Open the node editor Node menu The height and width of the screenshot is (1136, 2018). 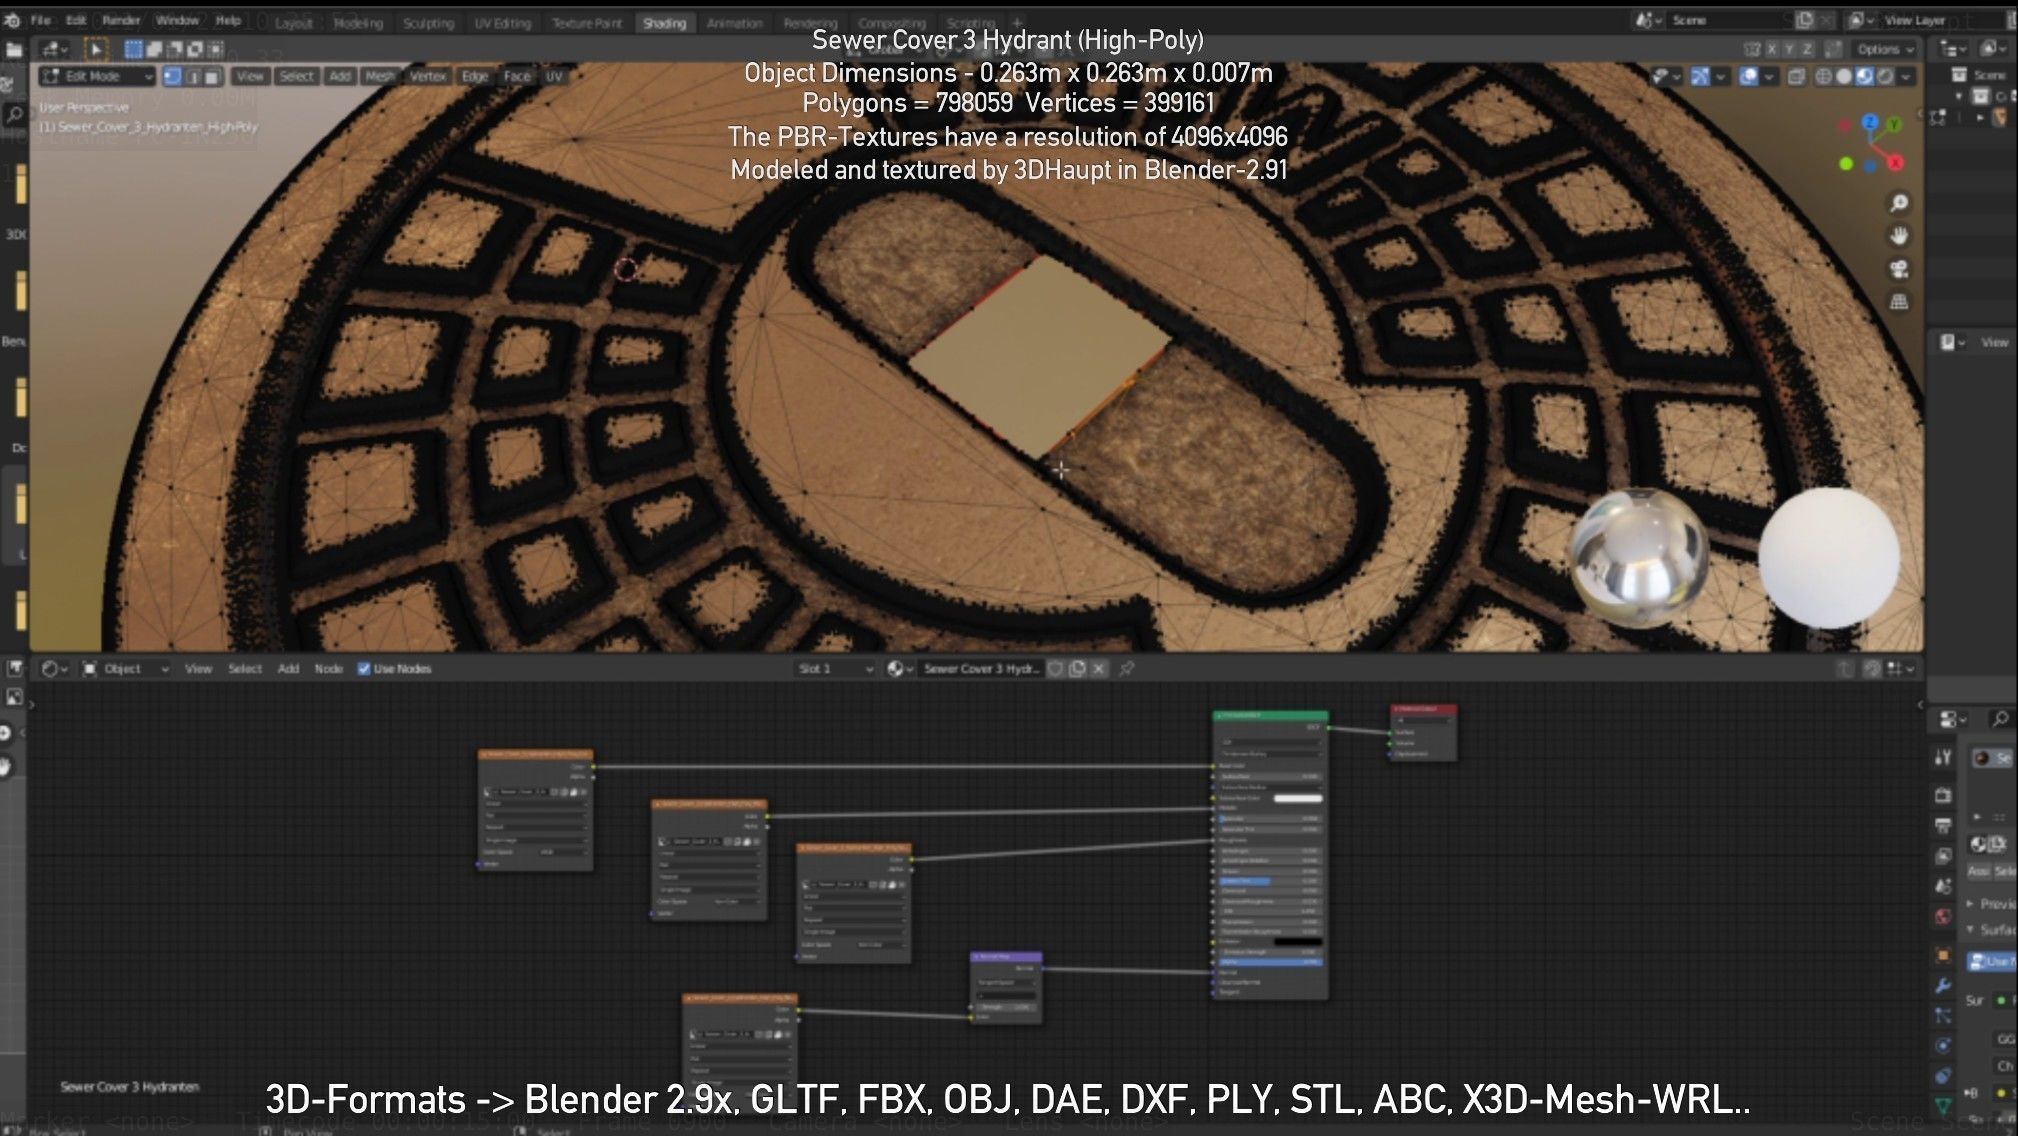(328, 669)
